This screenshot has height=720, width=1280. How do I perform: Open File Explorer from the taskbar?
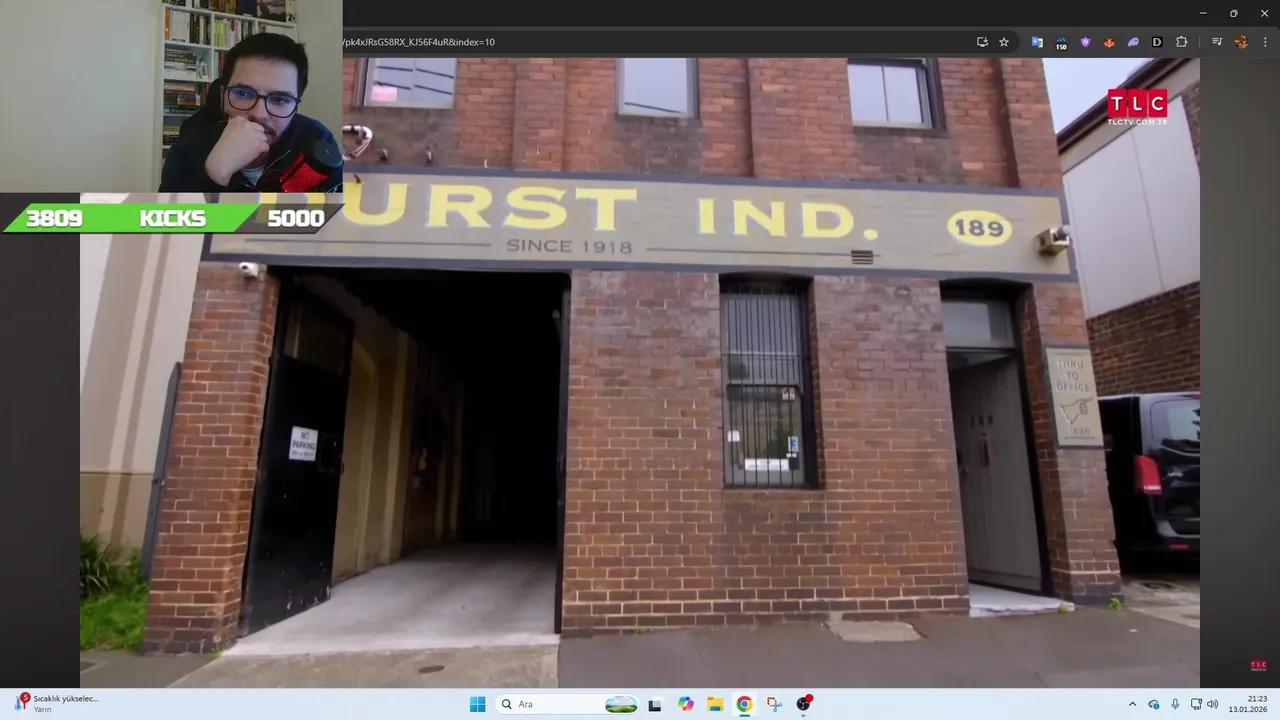(715, 704)
